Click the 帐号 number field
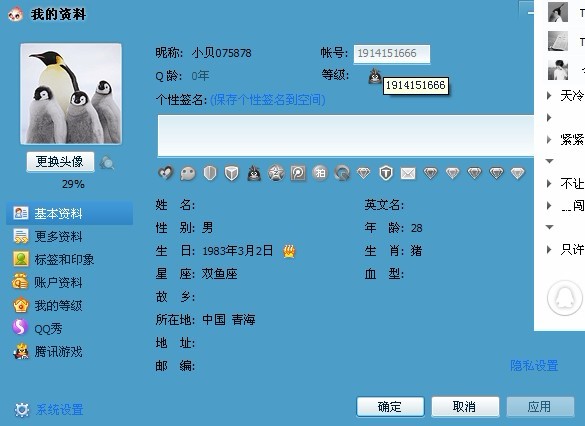Screen dimensions: 585x426 tap(392, 54)
